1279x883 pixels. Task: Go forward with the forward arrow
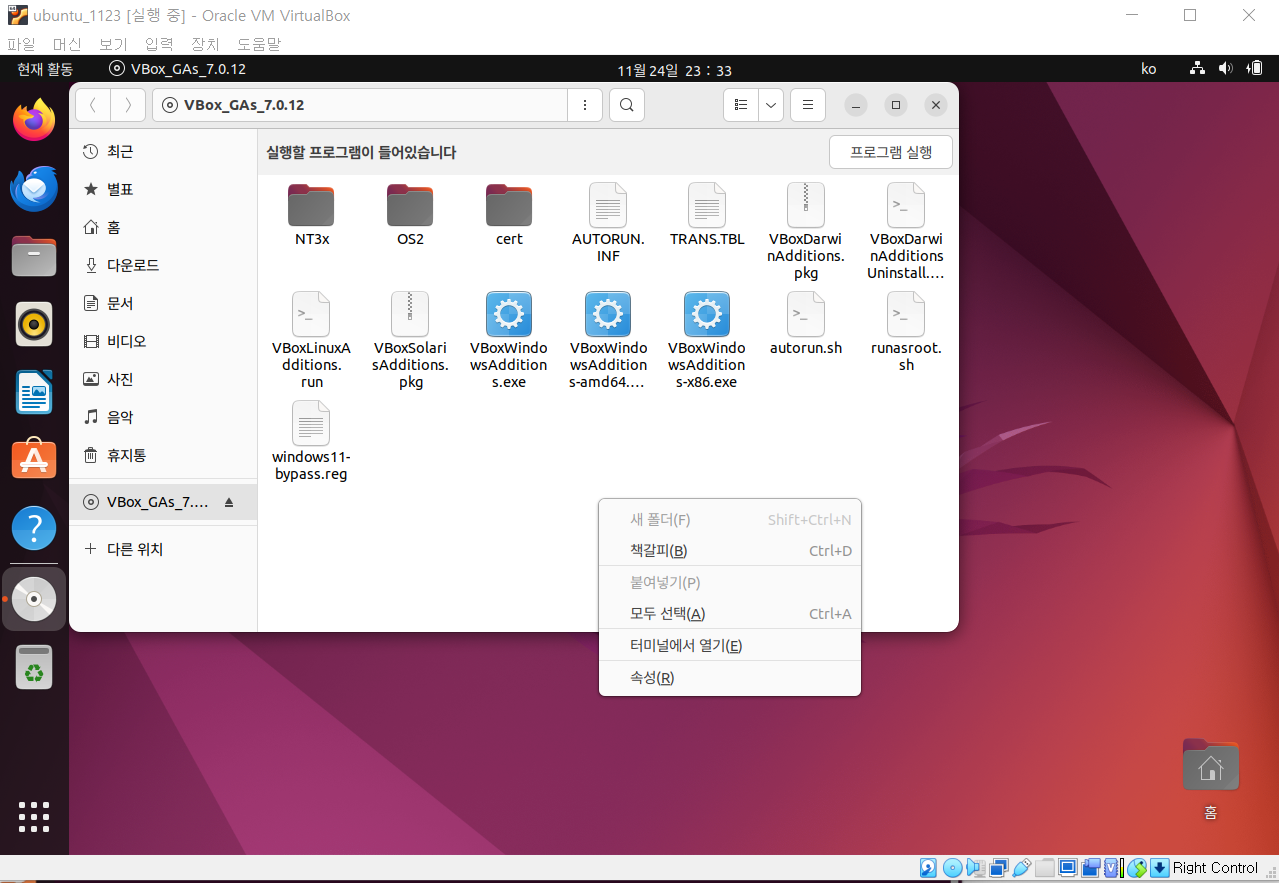click(128, 105)
